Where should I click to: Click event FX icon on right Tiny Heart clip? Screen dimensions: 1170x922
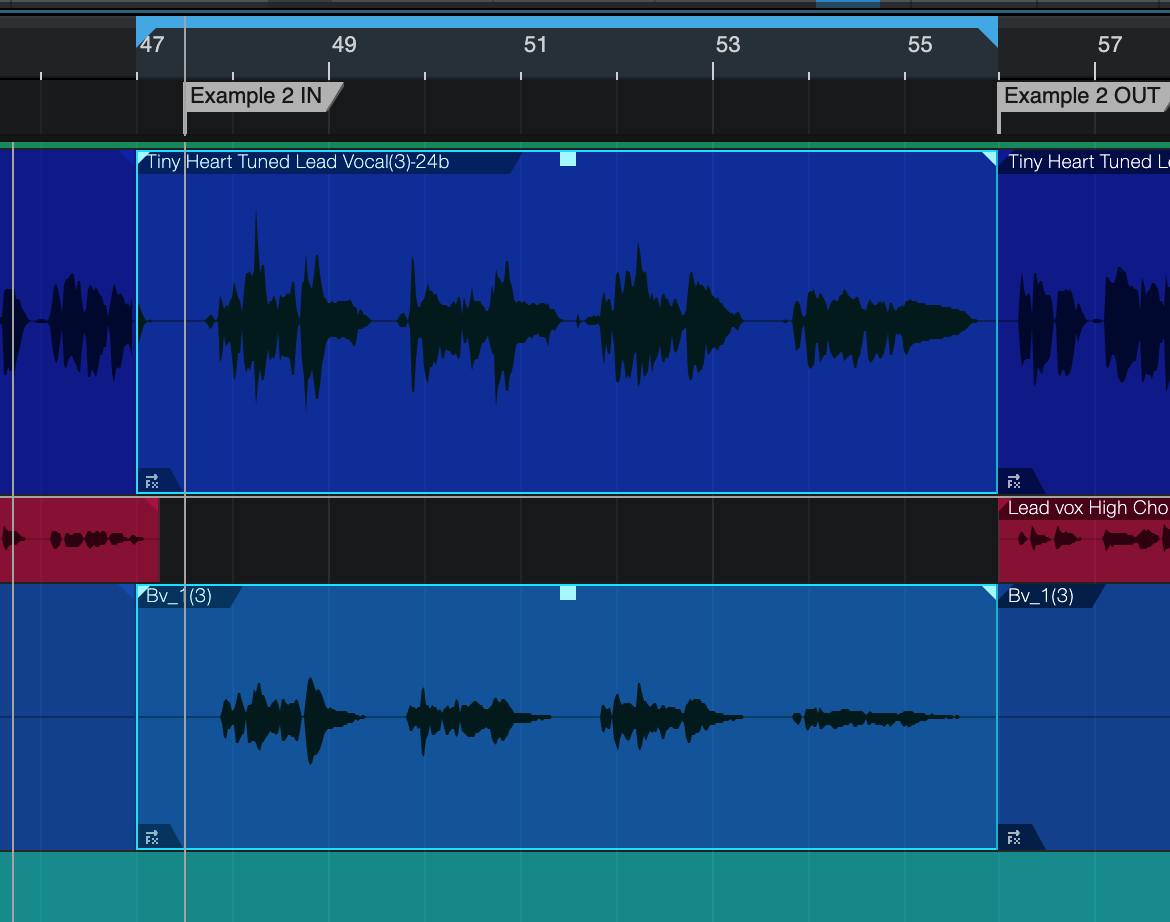coord(1014,481)
